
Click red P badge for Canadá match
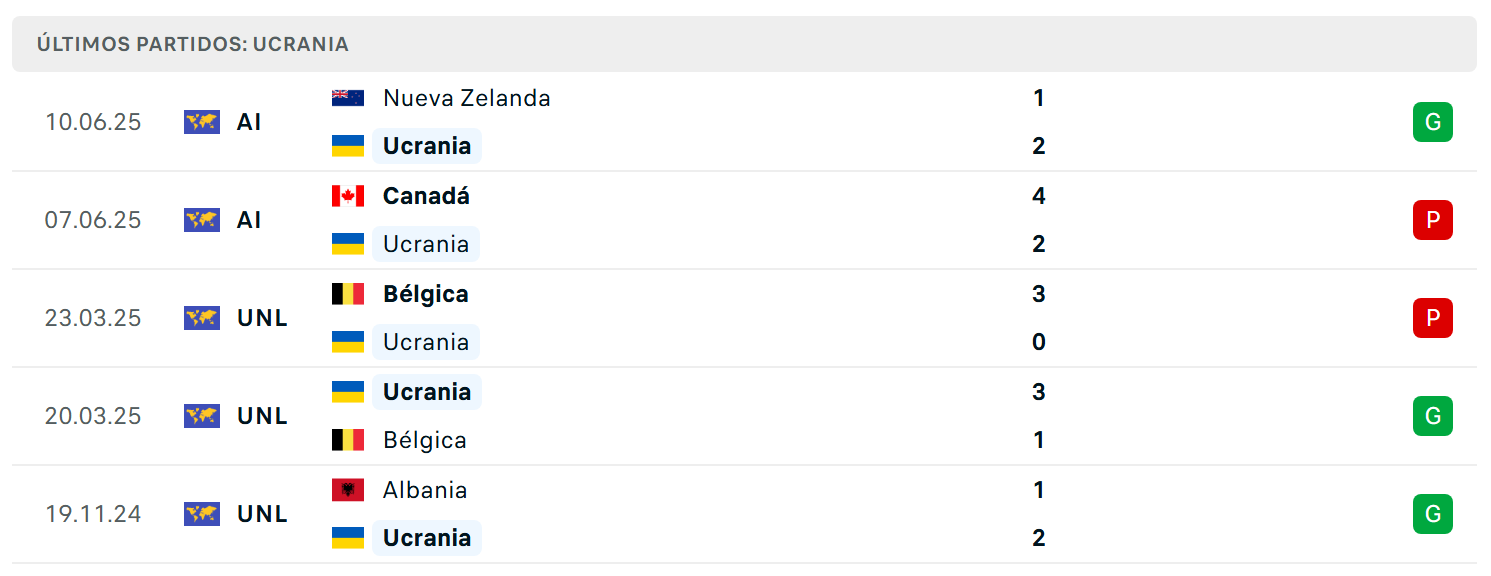(x=1432, y=220)
